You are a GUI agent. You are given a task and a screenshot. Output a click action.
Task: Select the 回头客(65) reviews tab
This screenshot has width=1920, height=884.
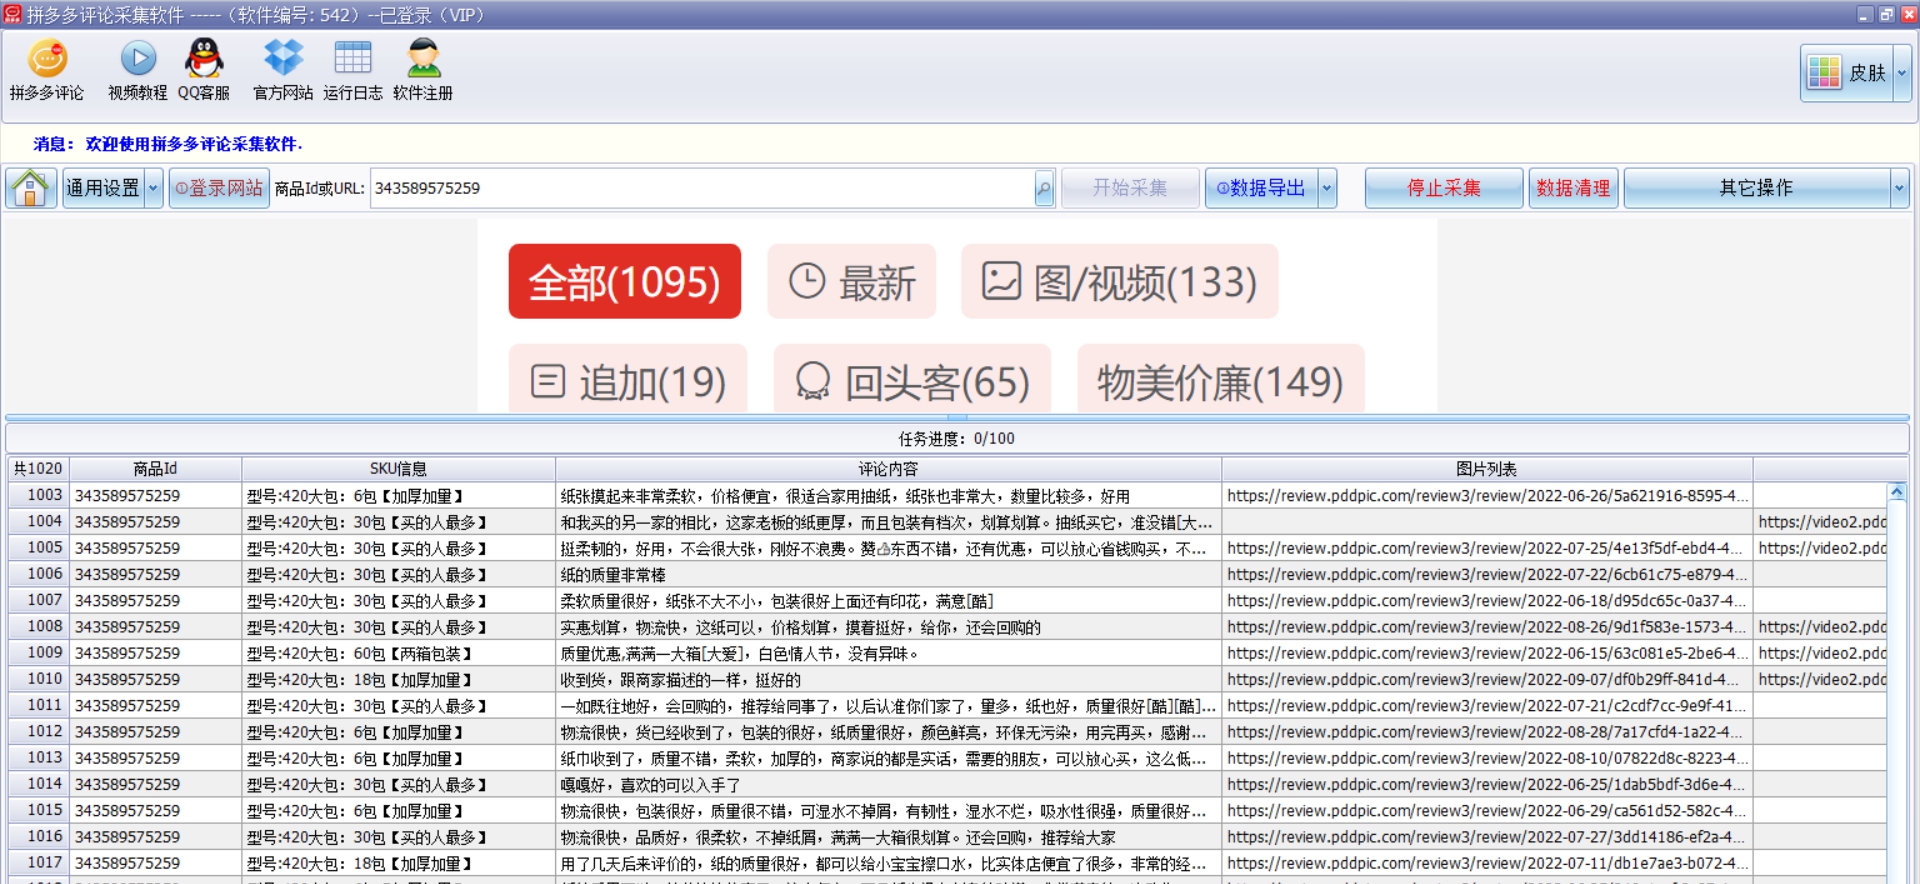(x=912, y=380)
